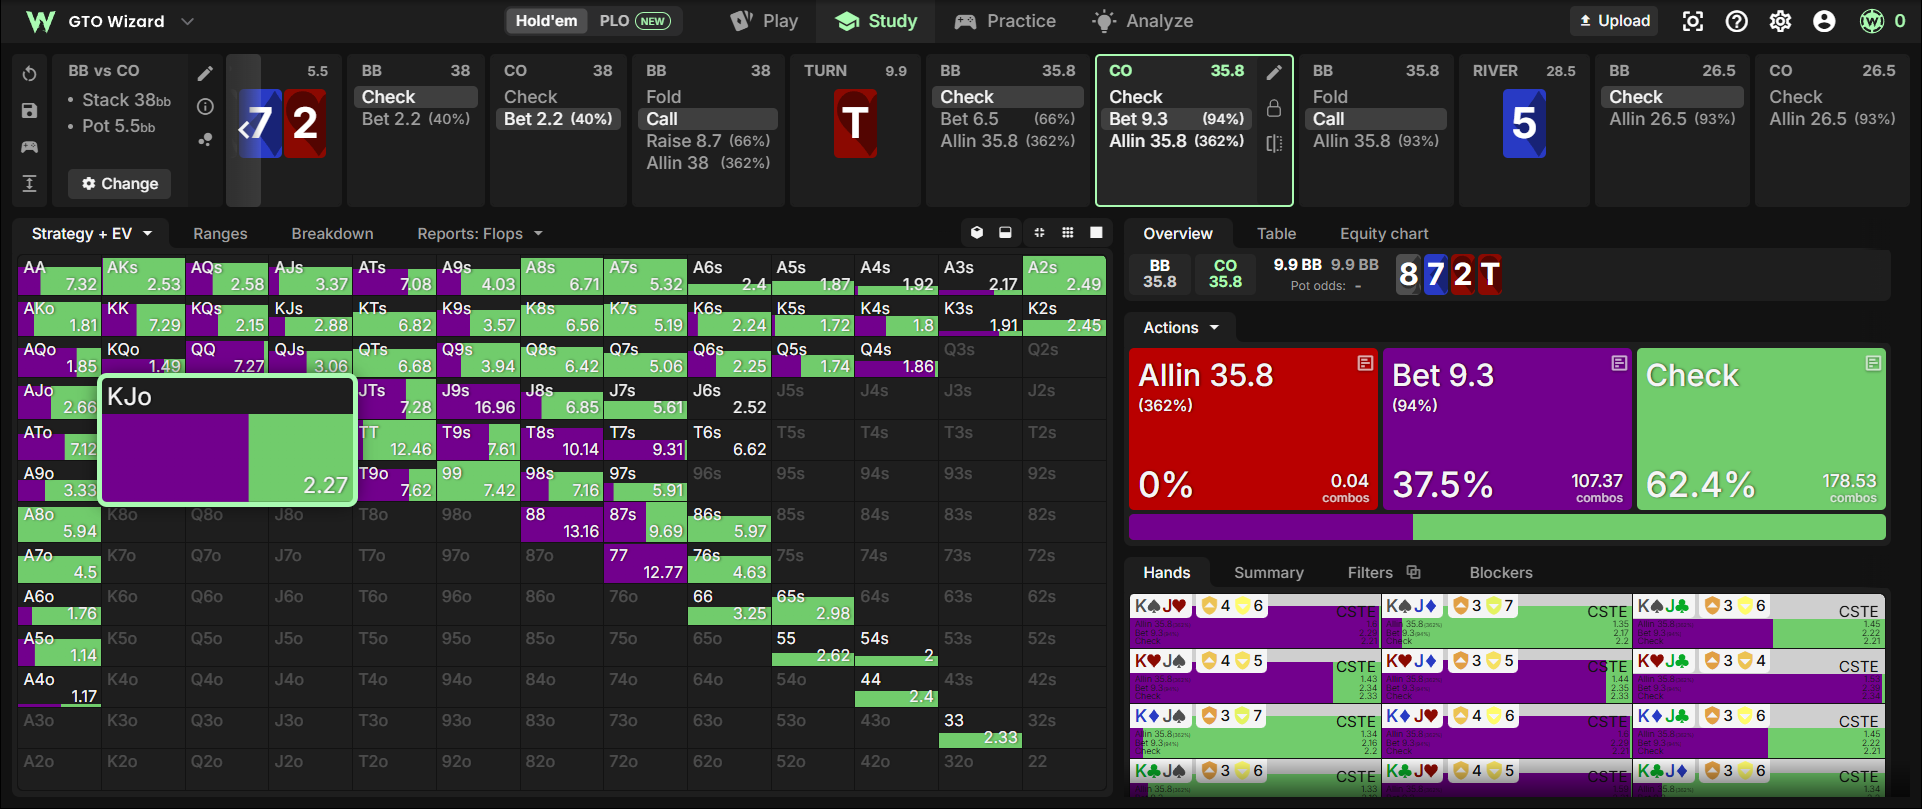Expand the Actions dropdown

pos(1182,327)
